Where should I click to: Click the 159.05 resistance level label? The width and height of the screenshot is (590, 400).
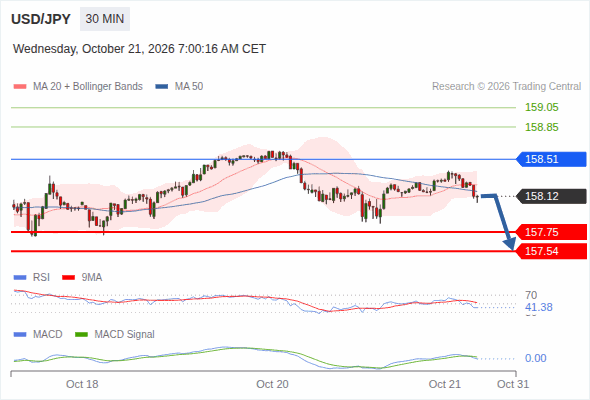541,107
